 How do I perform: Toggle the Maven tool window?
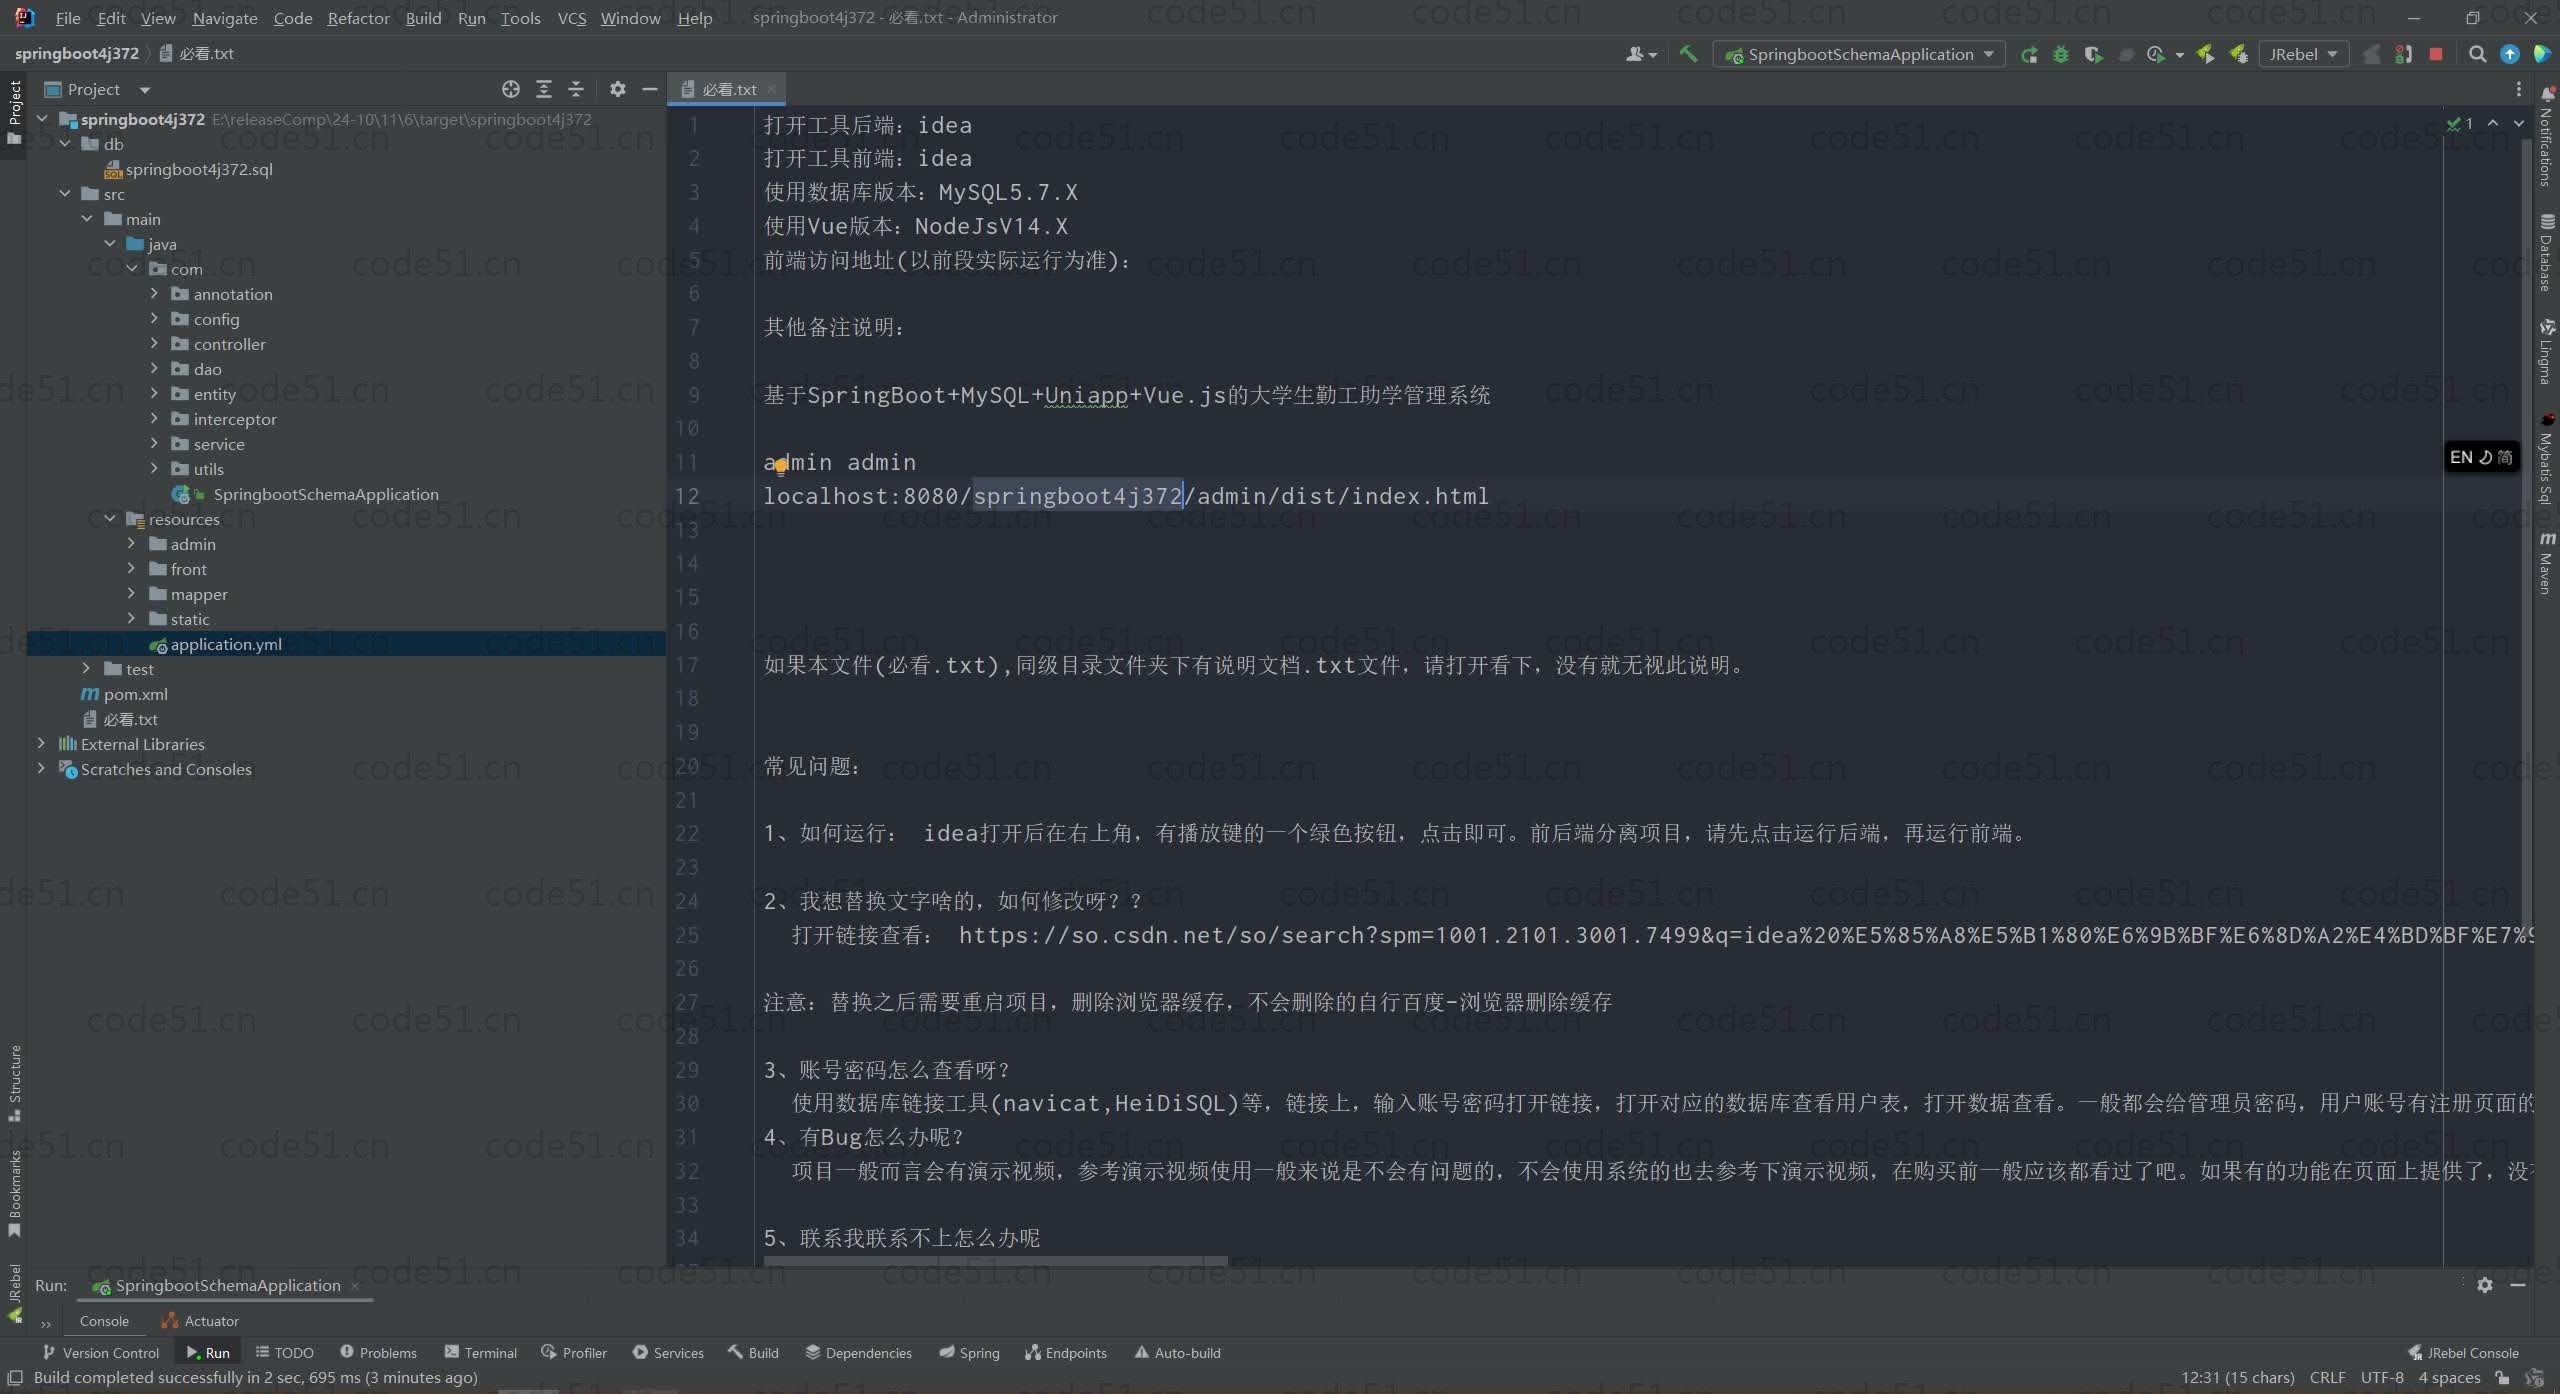point(2547,563)
